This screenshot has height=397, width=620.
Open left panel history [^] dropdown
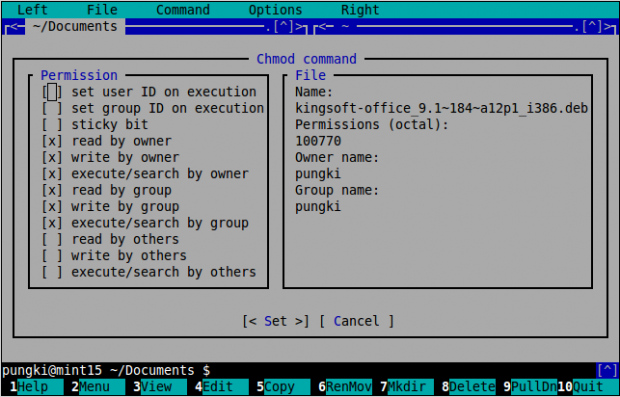click(283, 26)
